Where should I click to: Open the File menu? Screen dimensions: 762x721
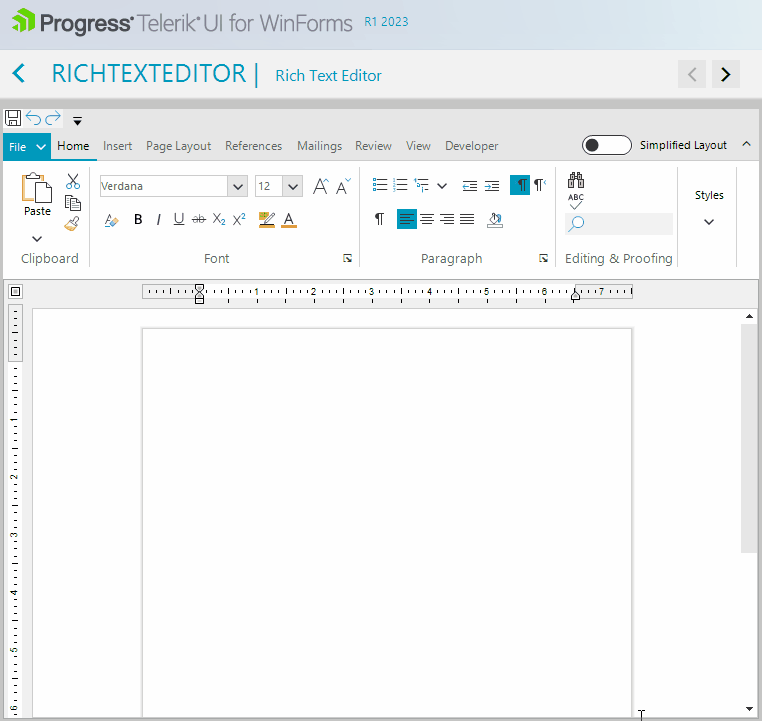point(27,147)
